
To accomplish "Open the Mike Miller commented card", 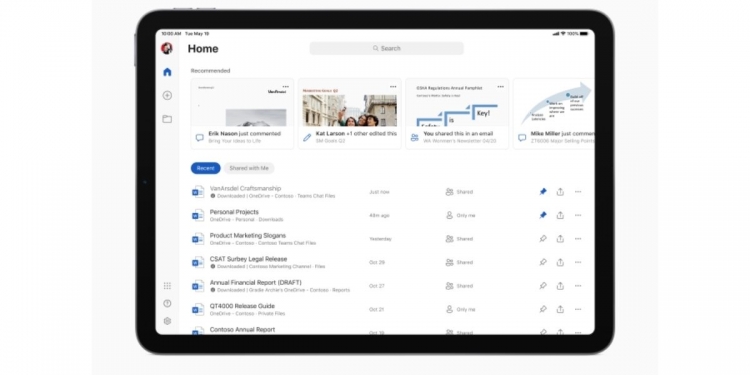I will [x=553, y=114].
